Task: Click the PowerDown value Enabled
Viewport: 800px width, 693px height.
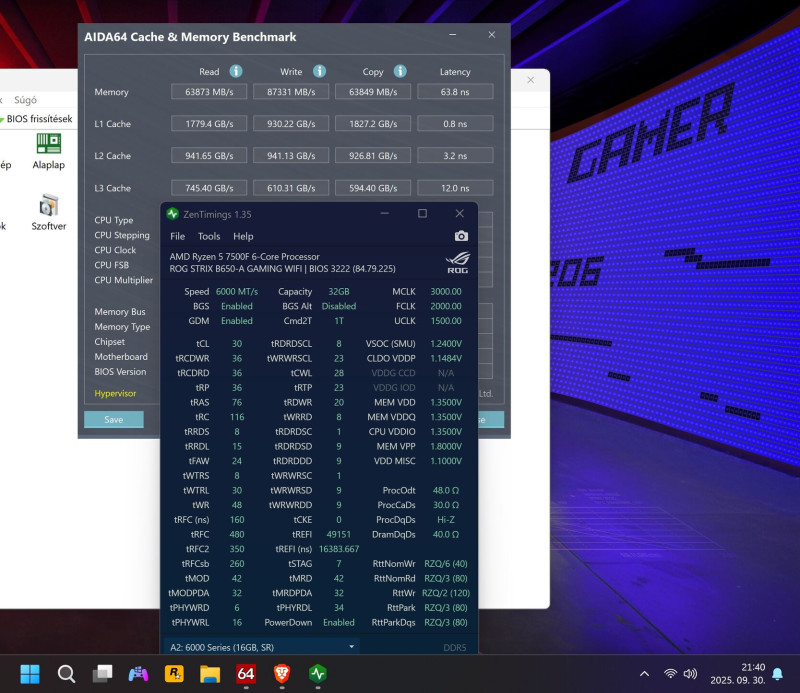Action: point(339,623)
